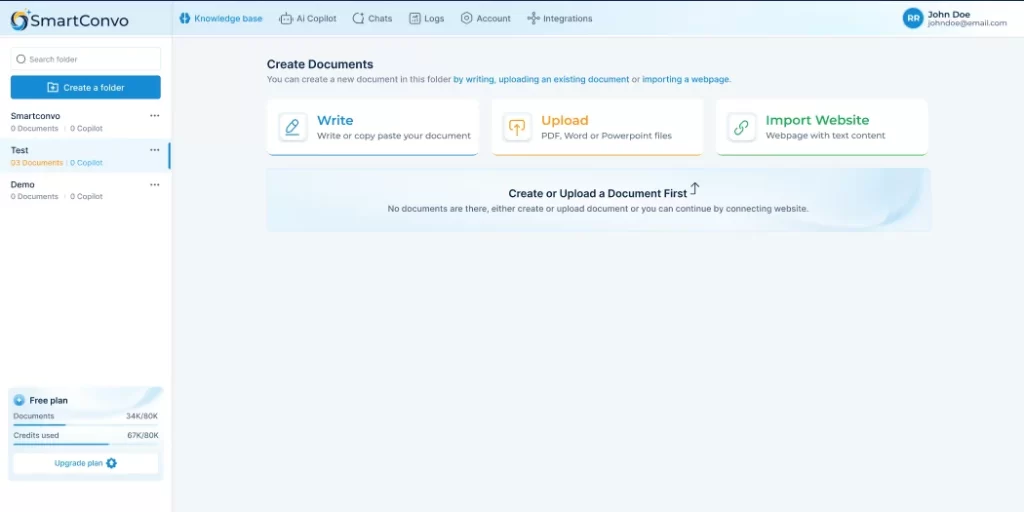Select the Smartconvo folder

click(x=86, y=121)
